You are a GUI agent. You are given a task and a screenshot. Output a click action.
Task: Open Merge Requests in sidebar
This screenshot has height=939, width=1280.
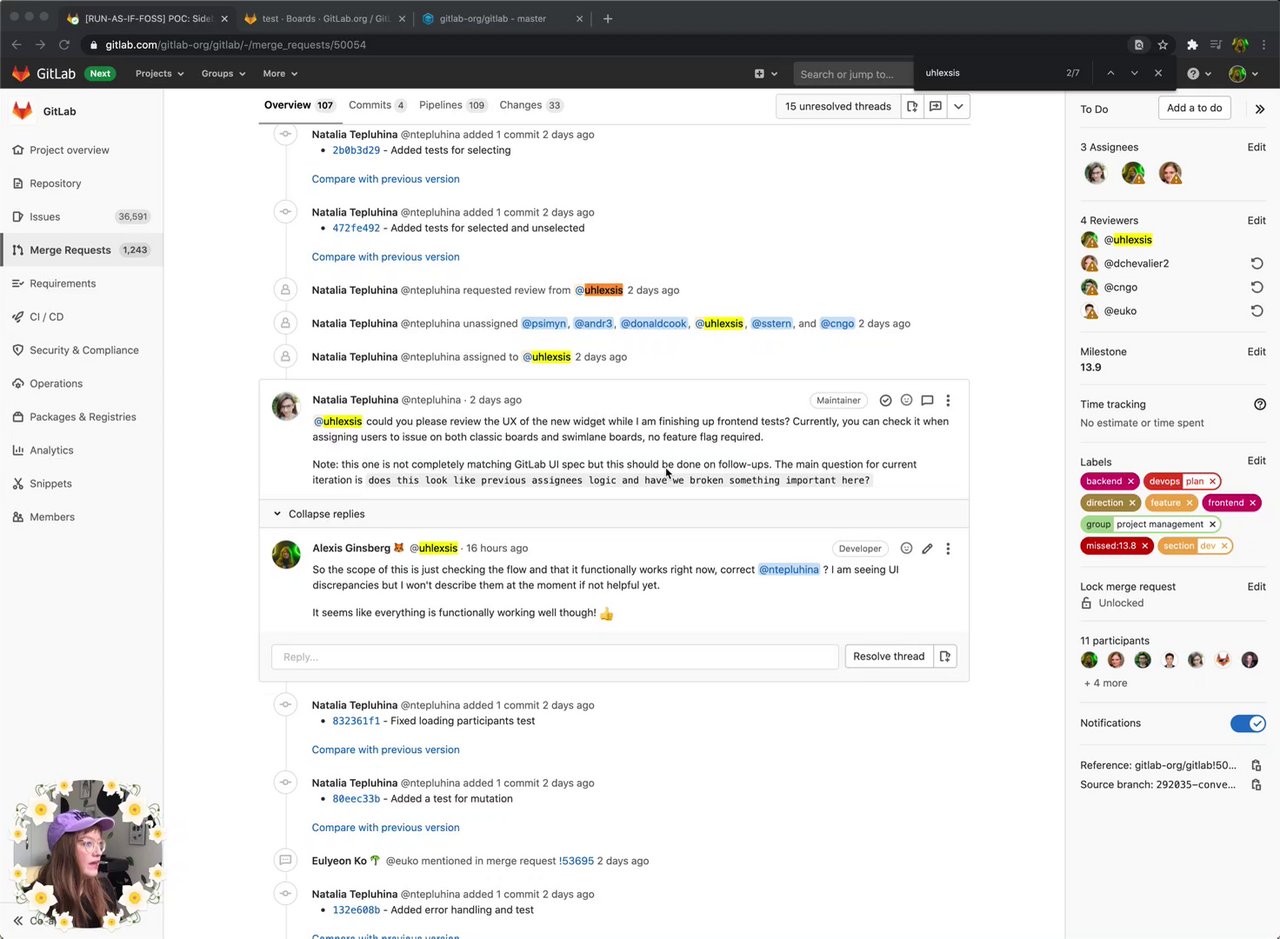(82, 250)
